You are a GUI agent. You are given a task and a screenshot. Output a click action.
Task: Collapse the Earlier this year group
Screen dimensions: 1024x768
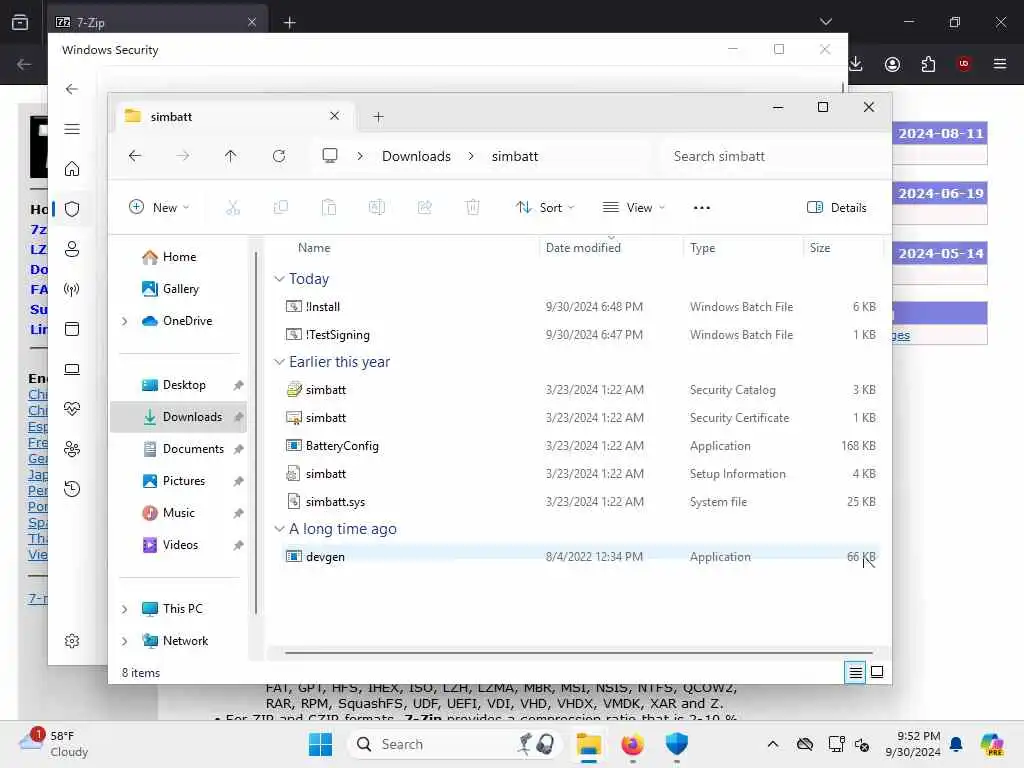coord(279,362)
